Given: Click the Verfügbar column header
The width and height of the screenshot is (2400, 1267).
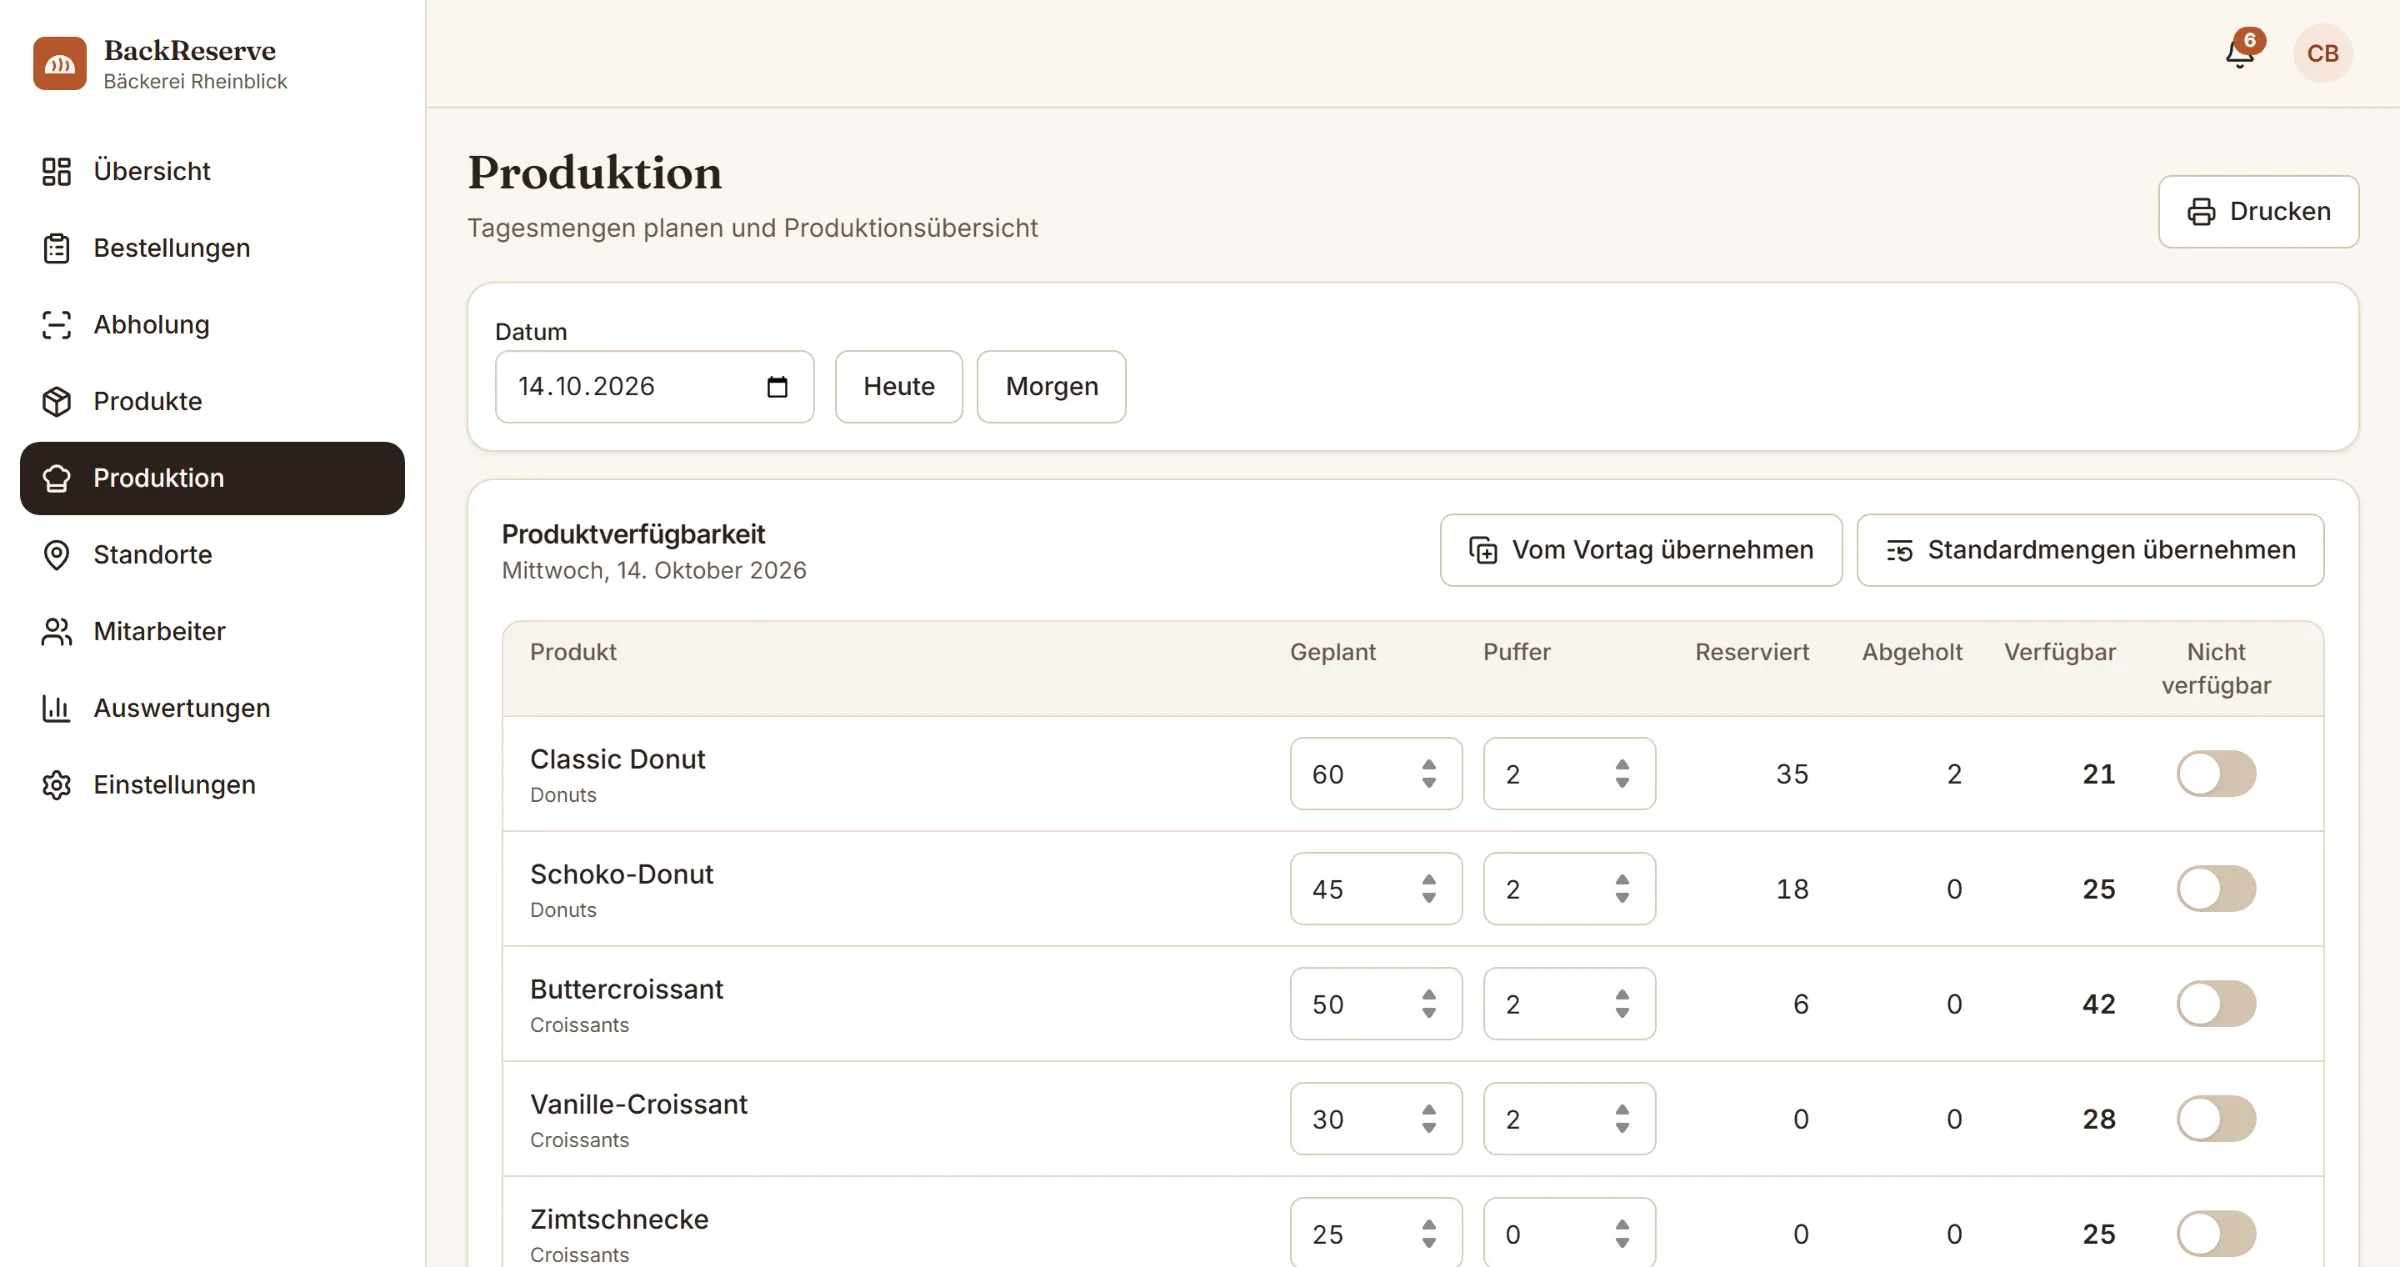Looking at the screenshot, I should 2060,652.
